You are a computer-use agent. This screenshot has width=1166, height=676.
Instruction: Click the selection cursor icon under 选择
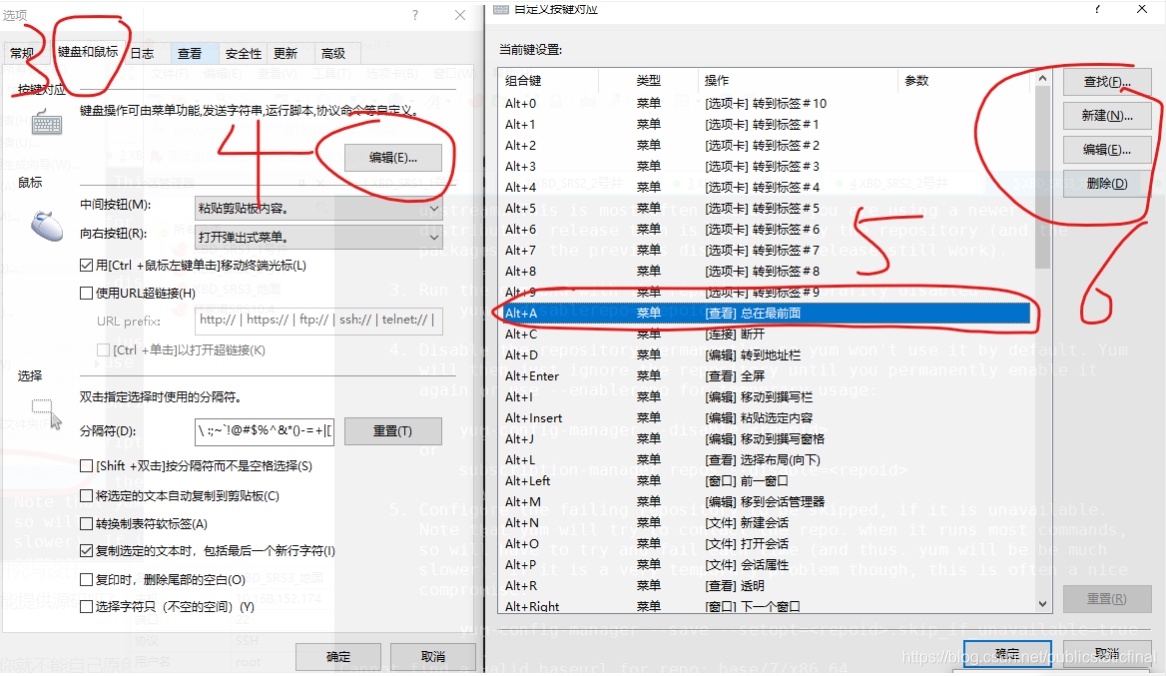click(42, 407)
